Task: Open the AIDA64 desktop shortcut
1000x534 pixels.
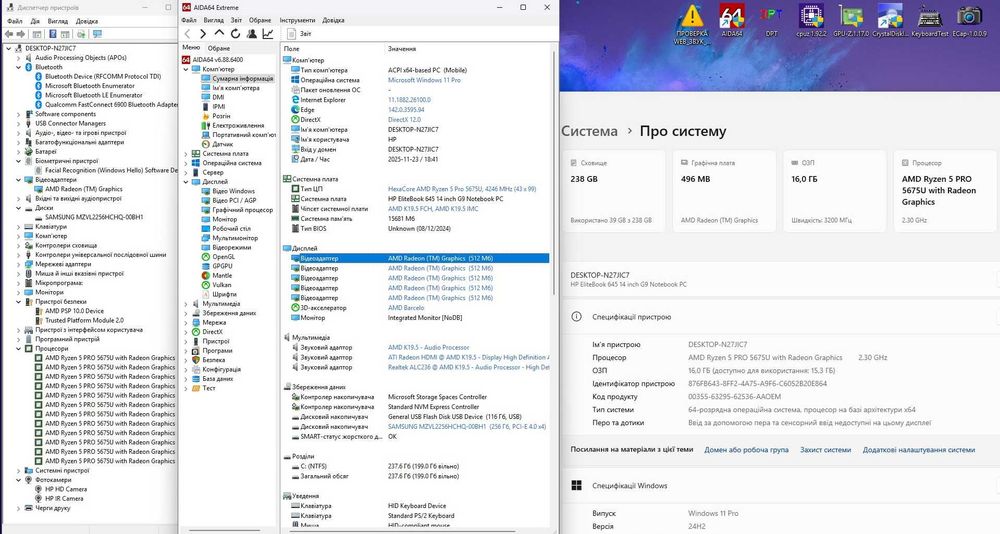Action: [732, 20]
